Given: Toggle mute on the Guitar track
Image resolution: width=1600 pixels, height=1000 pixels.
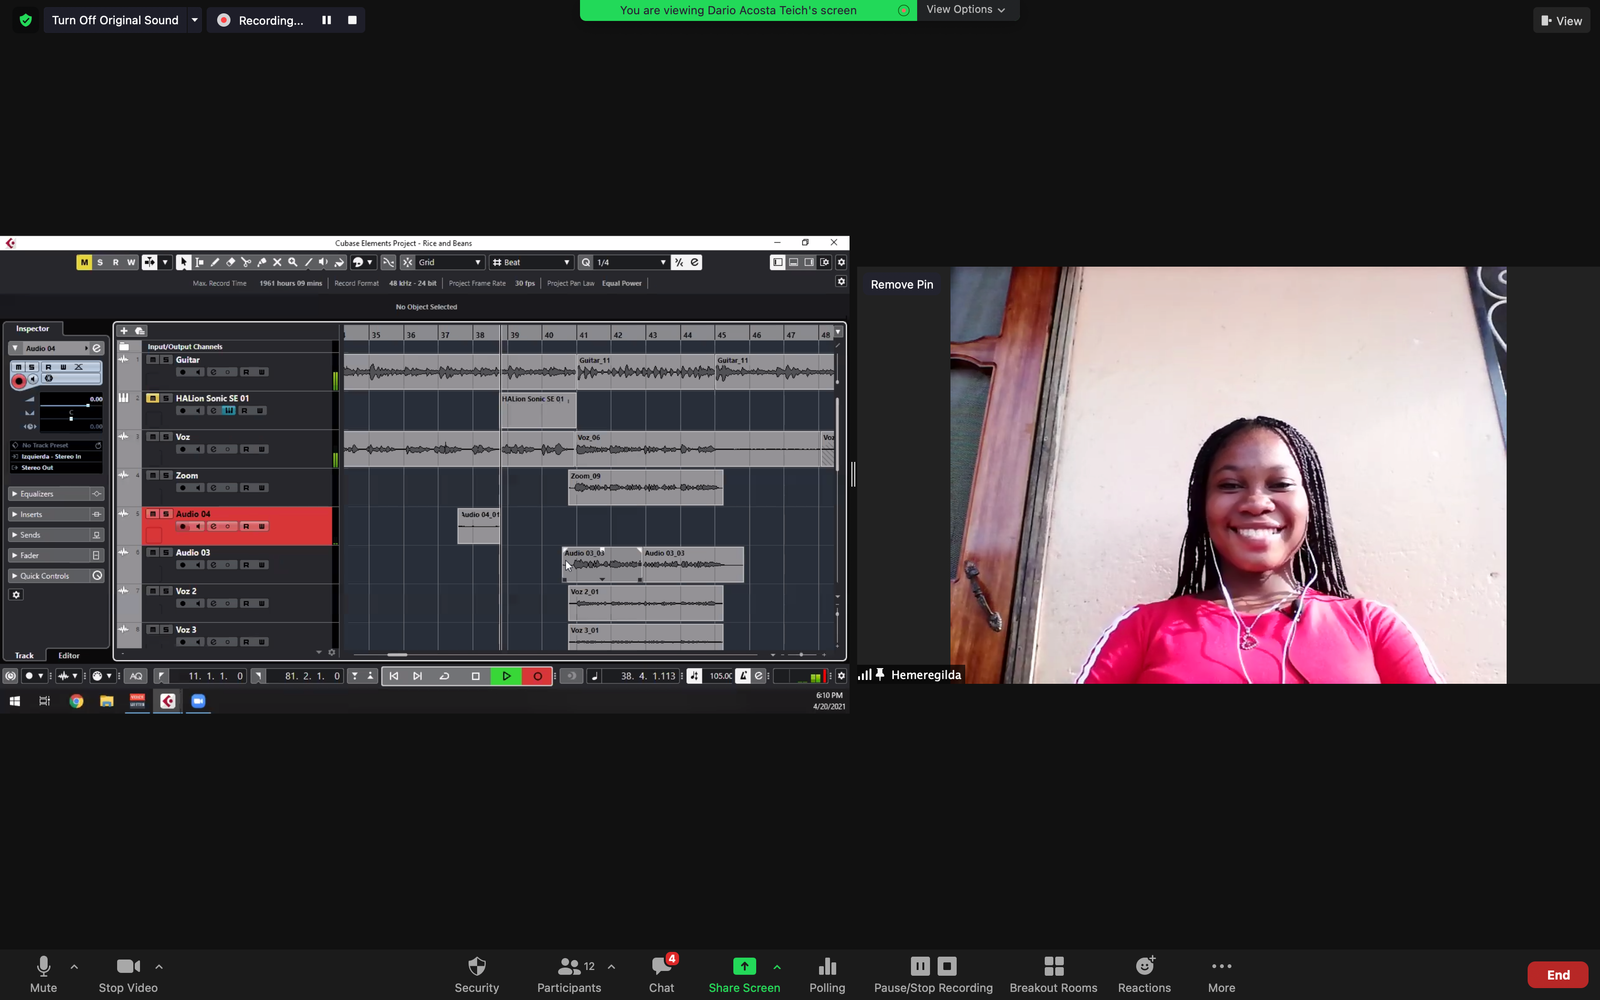Looking at the screenshot, I should click(x=152, y=360).
